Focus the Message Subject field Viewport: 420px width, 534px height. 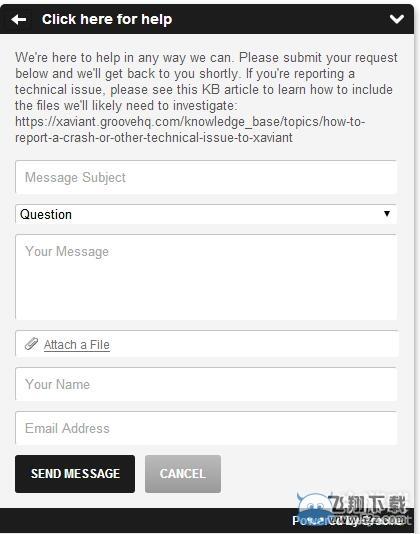tap(206, 177)
